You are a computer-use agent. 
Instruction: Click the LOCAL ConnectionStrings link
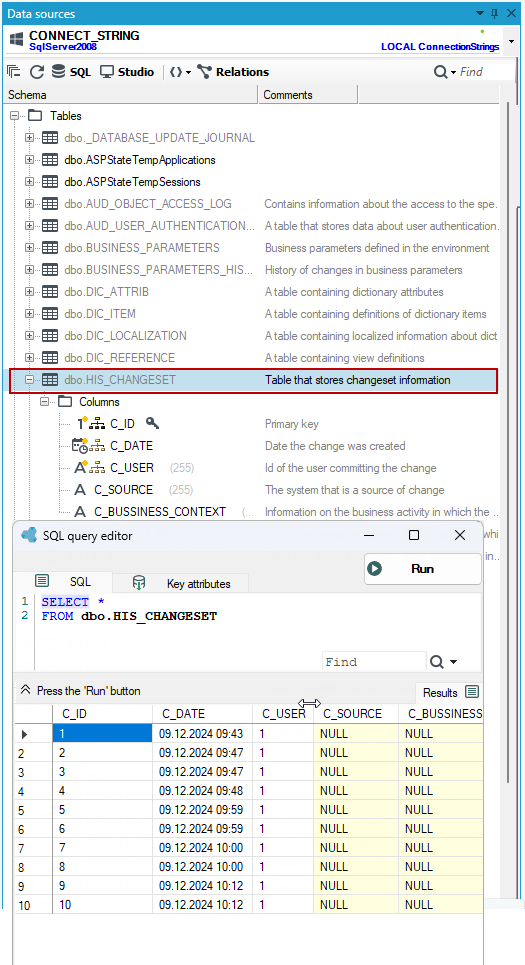point(440,47)
